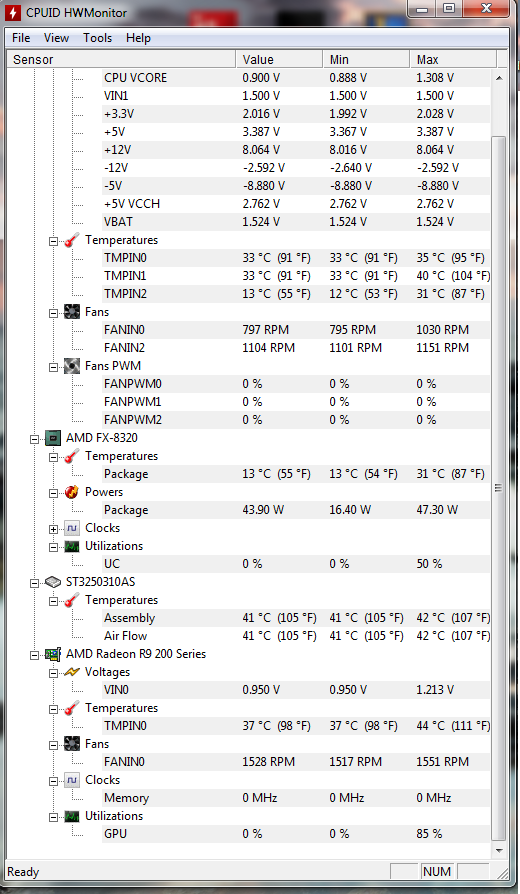
Task: Collapse the AMD Radeon R9 200 Series node
Action: point(34,655)
